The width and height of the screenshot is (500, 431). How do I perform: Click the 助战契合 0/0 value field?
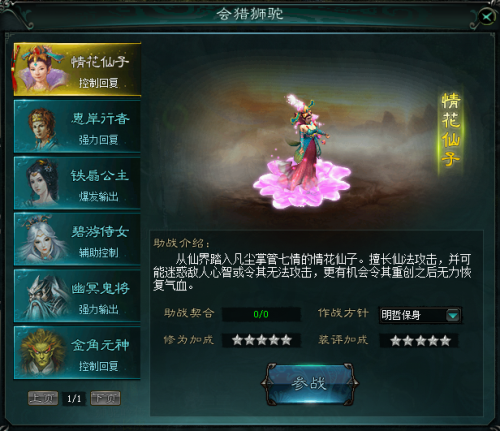coord(261,314)
